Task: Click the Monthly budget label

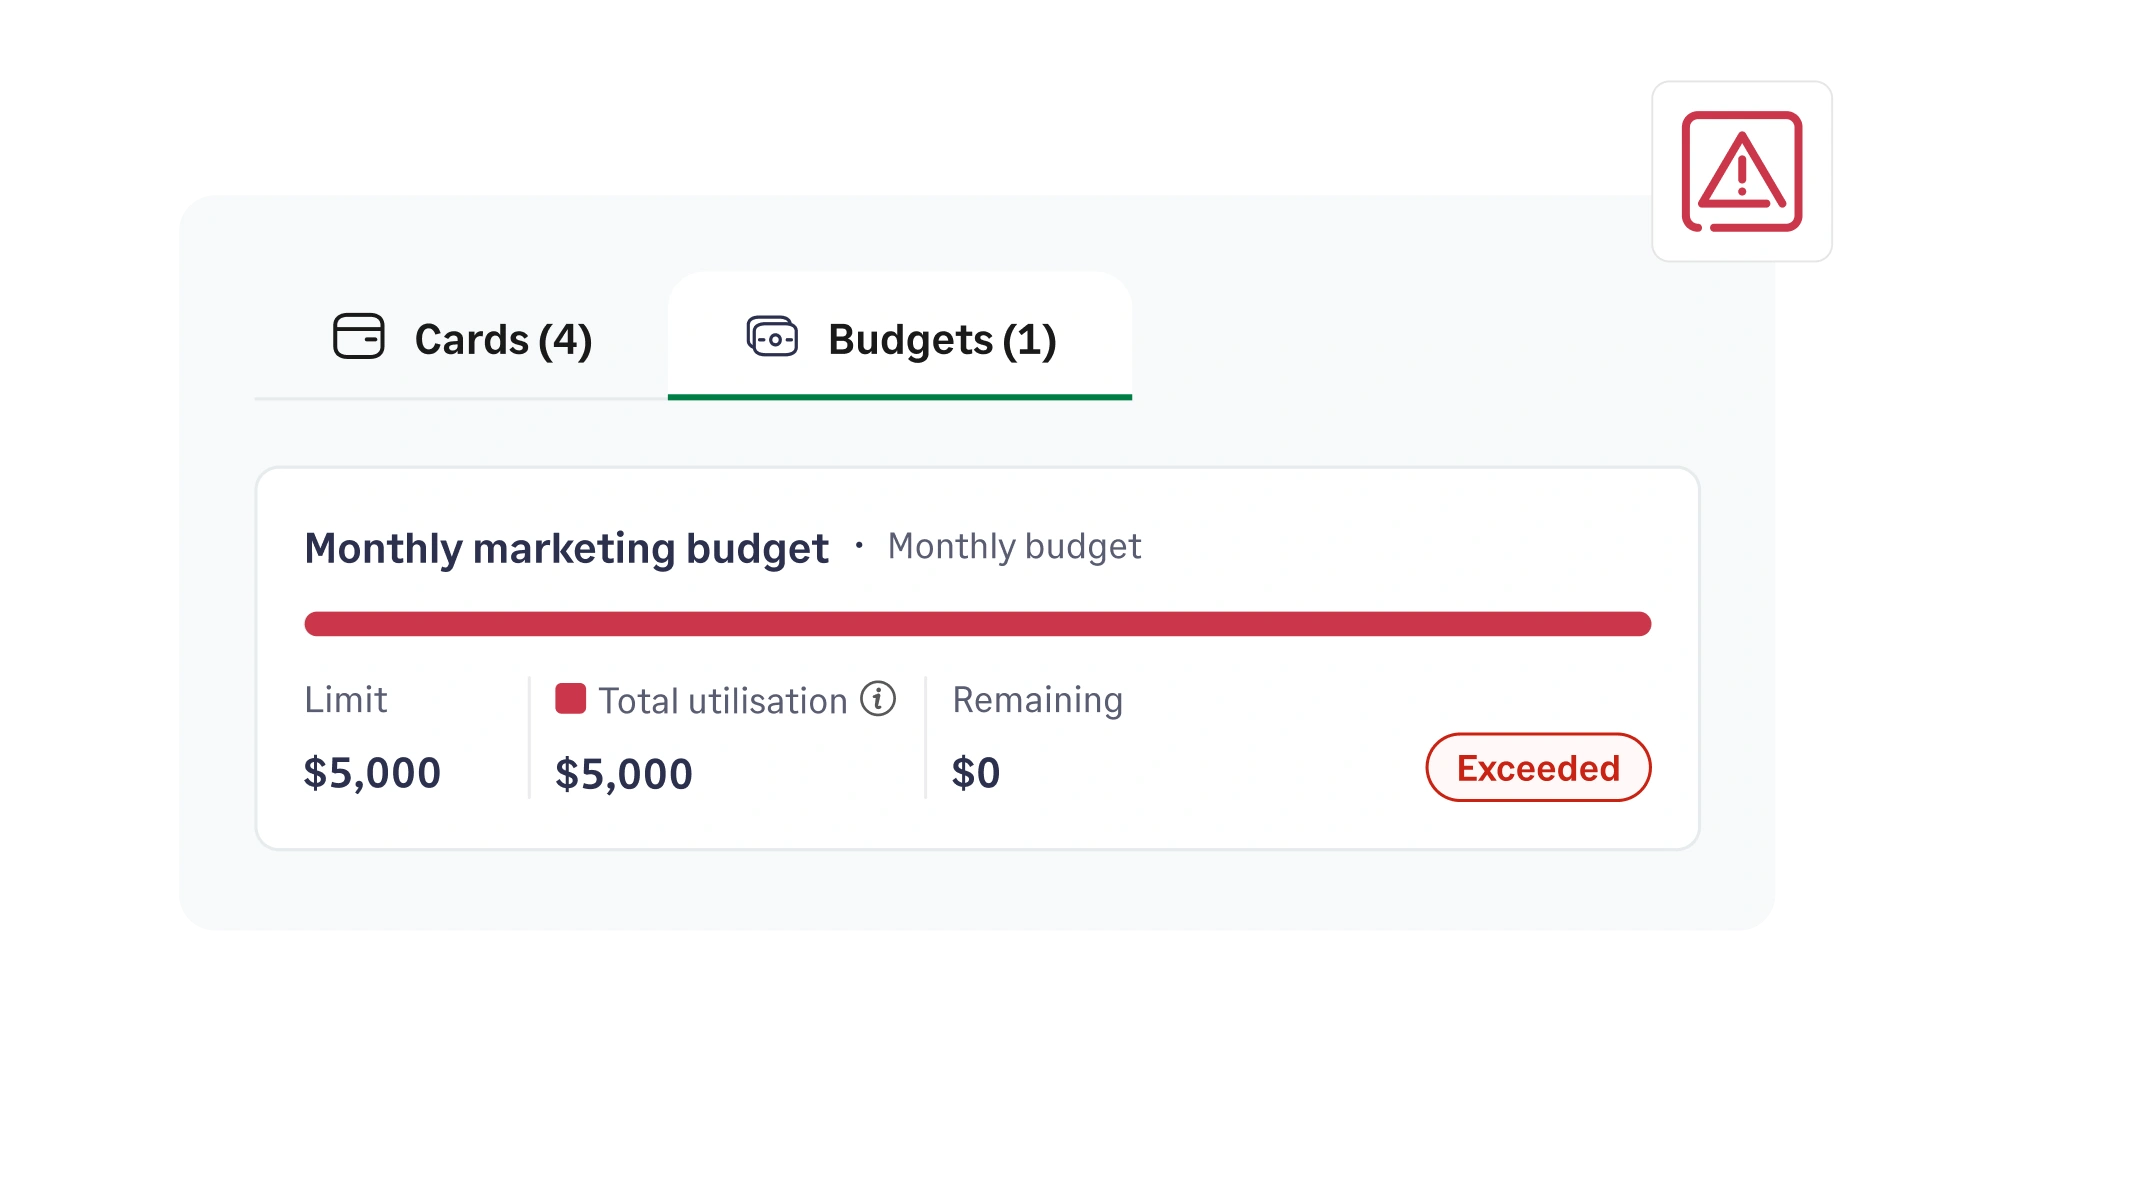Action: (1013, 546)
